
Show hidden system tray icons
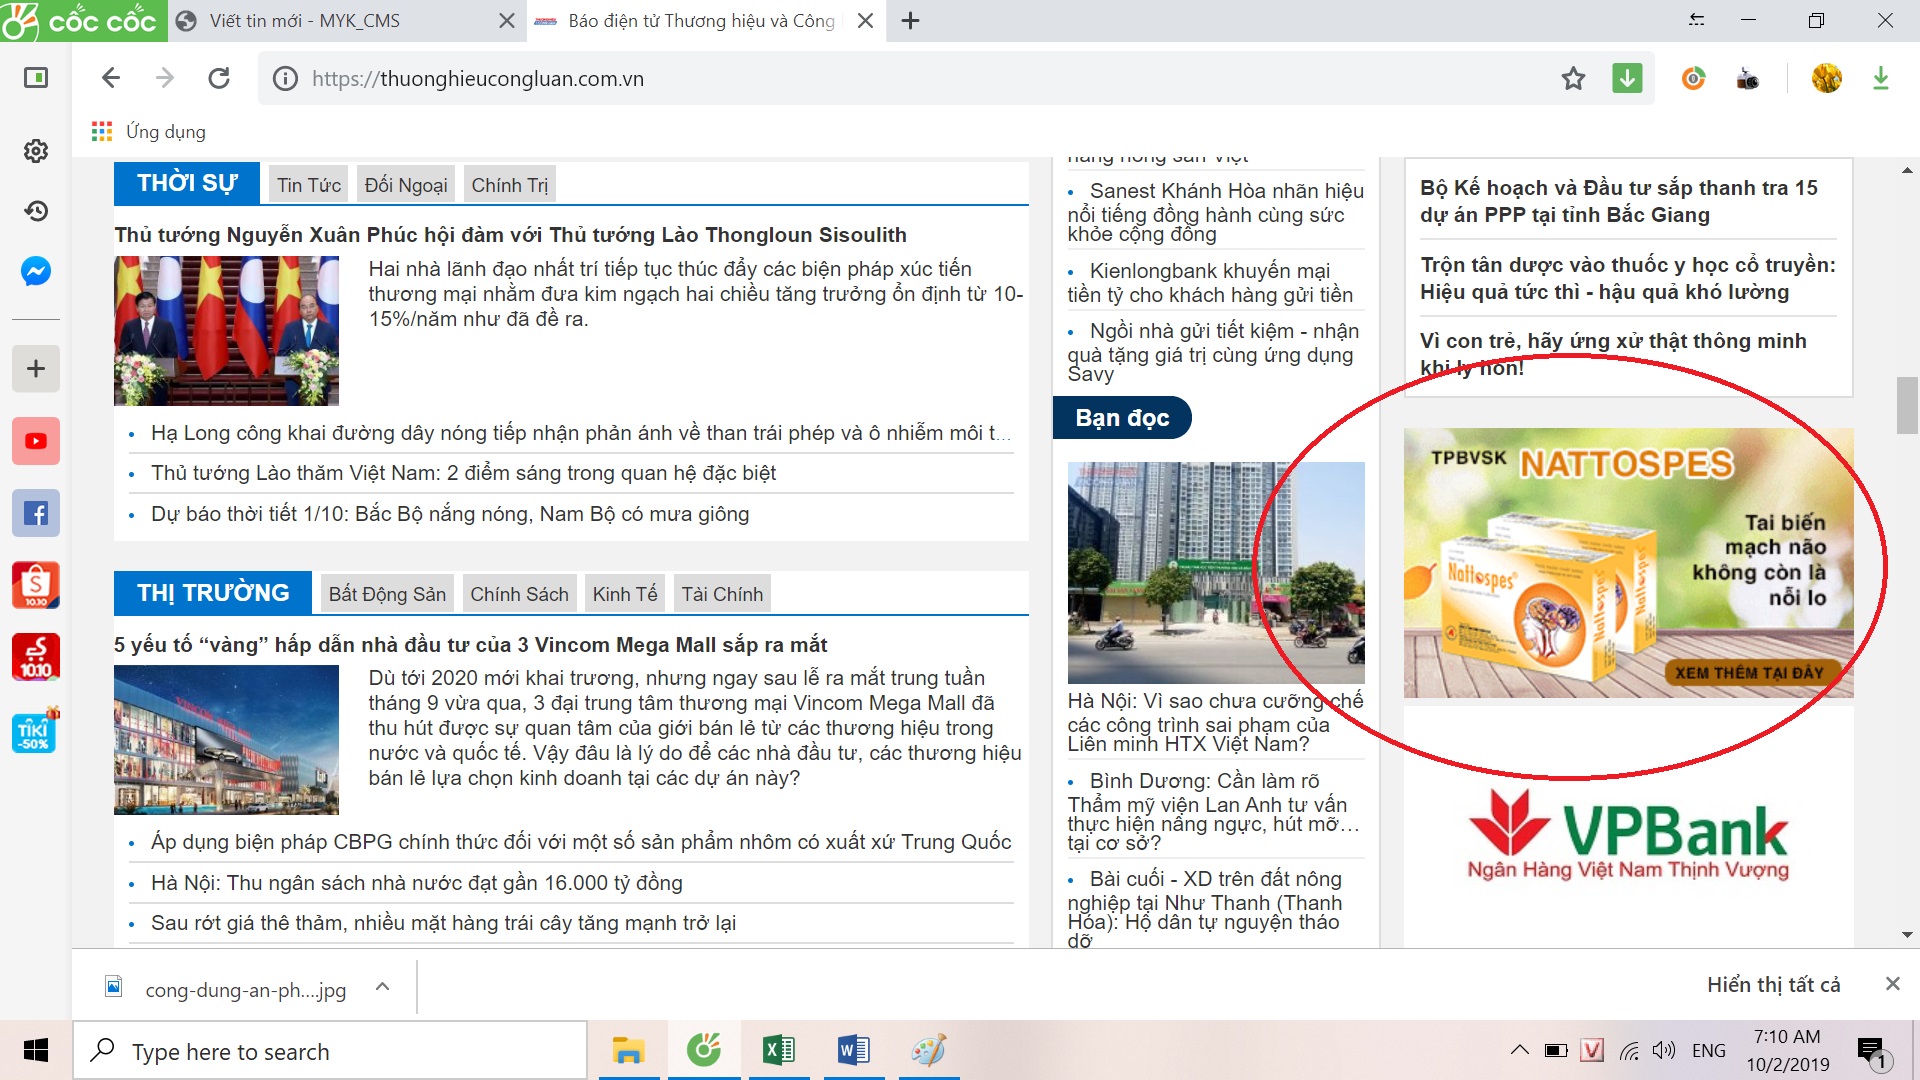coord(1519,1050)
